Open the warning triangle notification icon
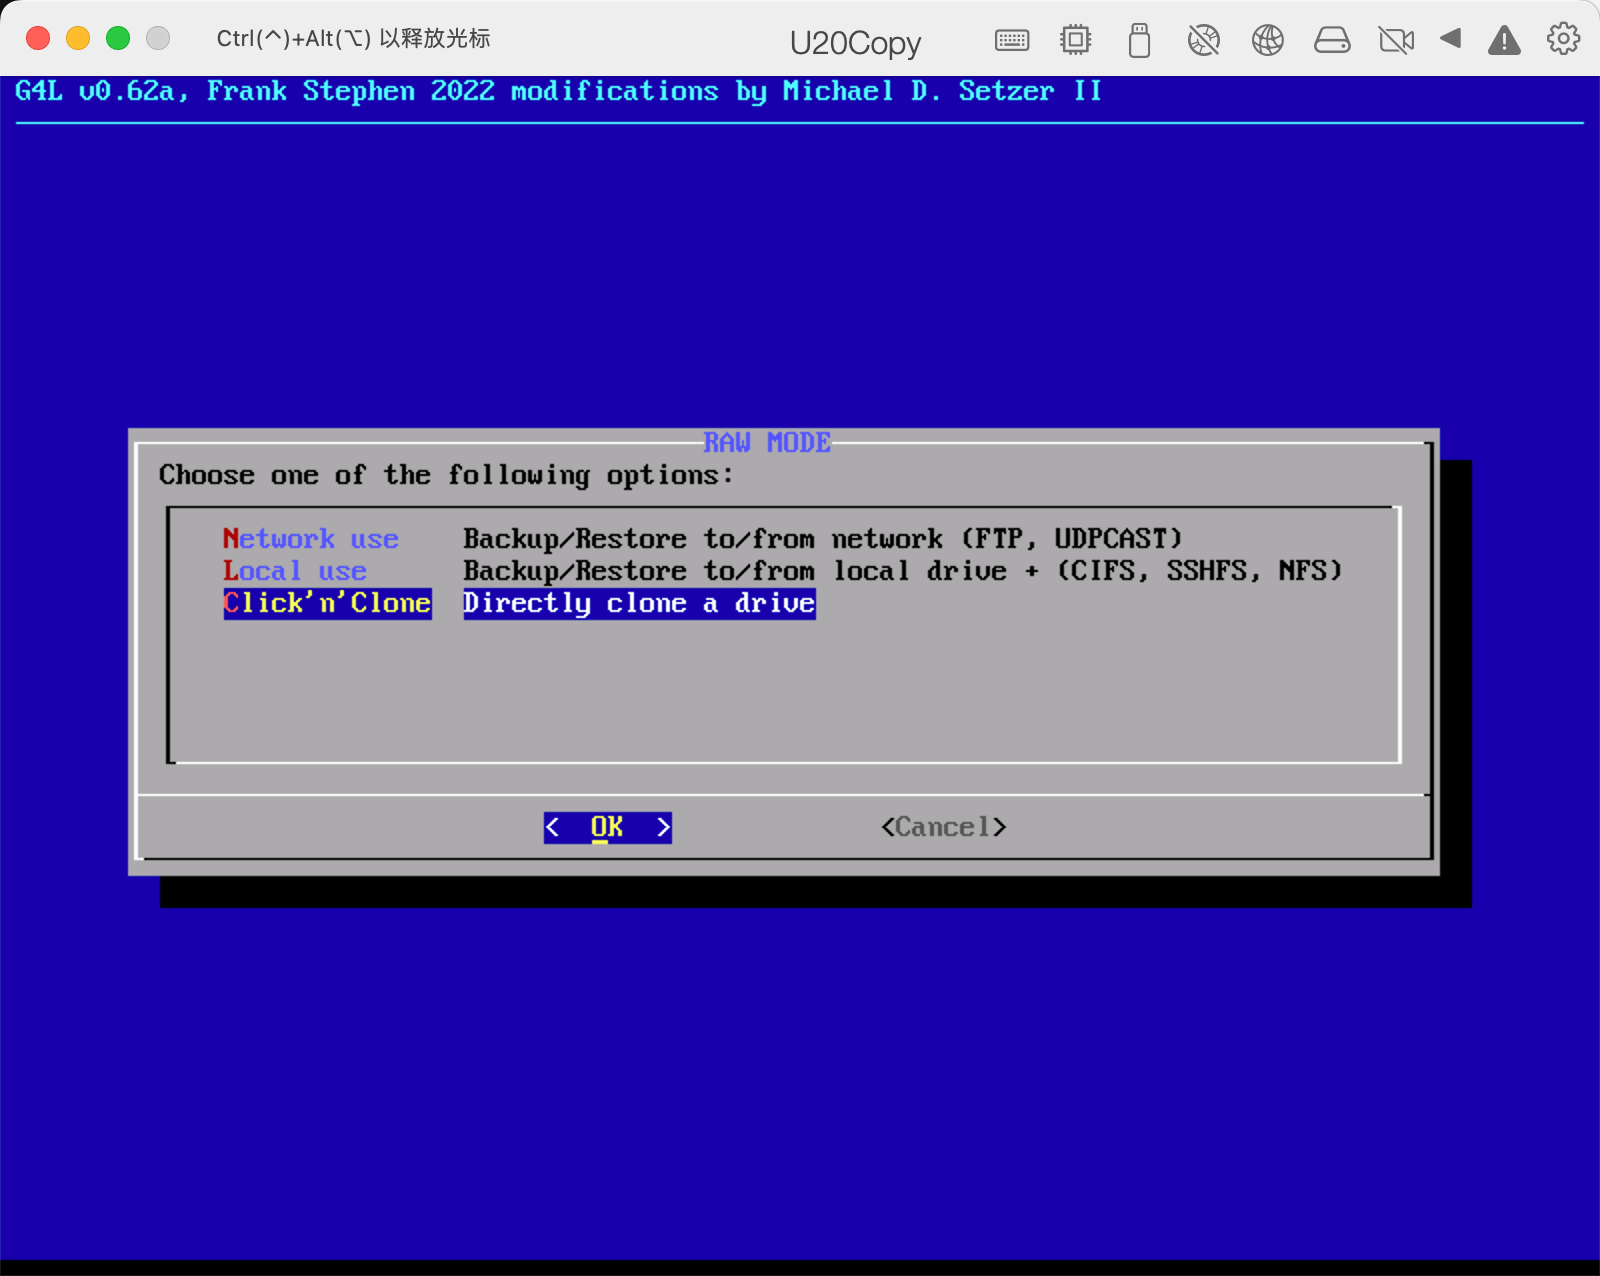 (x=1504, y=39)
